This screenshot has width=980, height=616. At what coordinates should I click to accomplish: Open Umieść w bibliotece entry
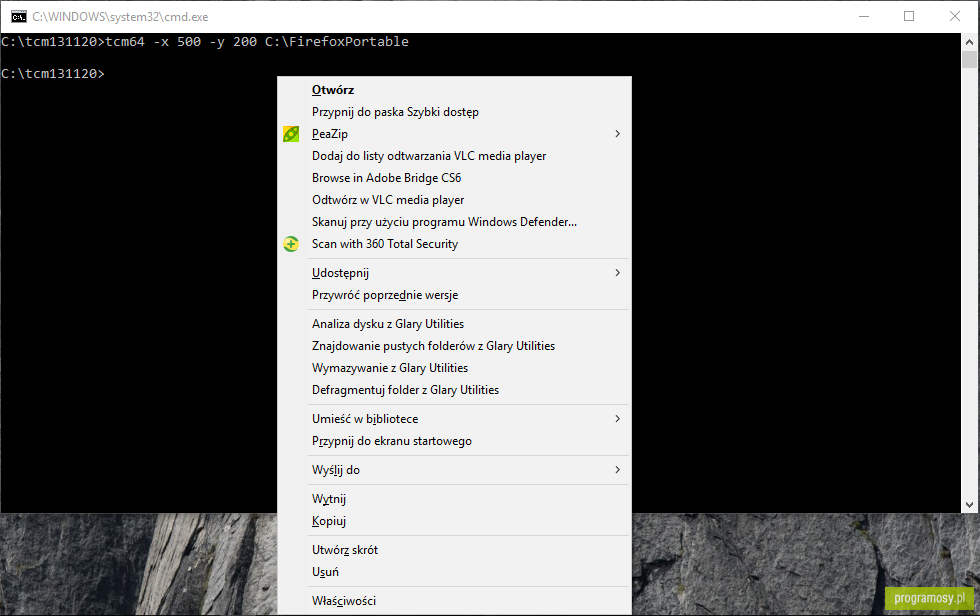pyautogui.click(x=454, y=419)
